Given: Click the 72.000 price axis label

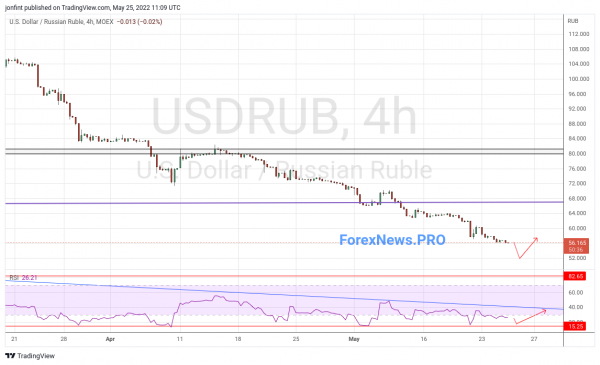Looking at the screenshot, I should tap(577, 183).
